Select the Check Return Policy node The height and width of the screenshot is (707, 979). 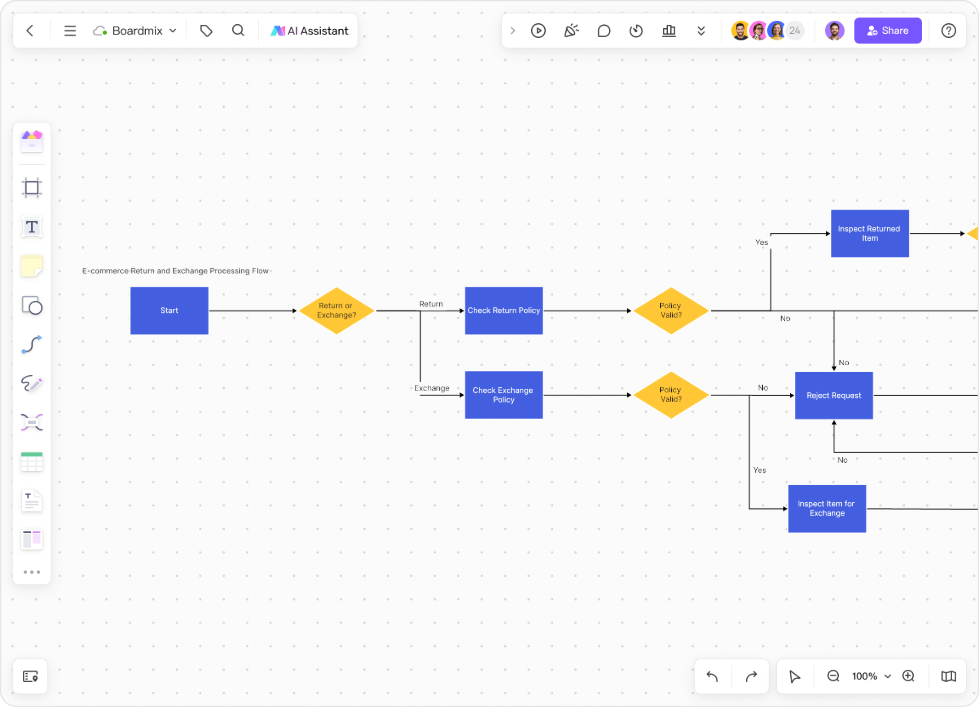[504, 310]
